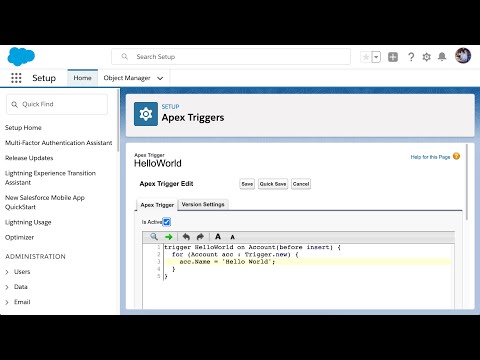Switch to the Version Settings tab
The width and height of the screenshot is (480, 360).
coord(203,204)
